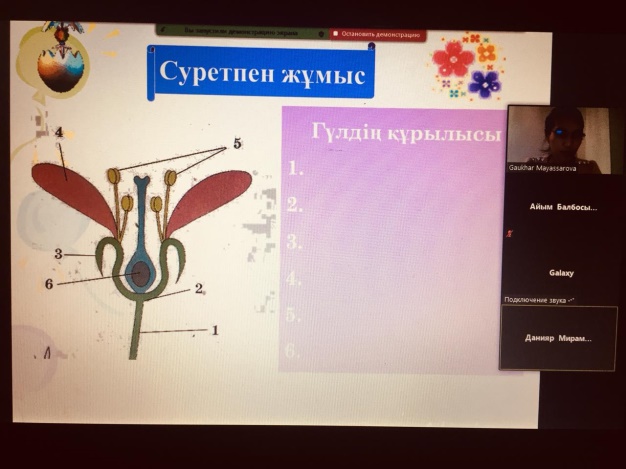Viewport: 626px width, 469px height.
Task: Click list number 3. in the purple panel
Action: [x=294, y=241]
